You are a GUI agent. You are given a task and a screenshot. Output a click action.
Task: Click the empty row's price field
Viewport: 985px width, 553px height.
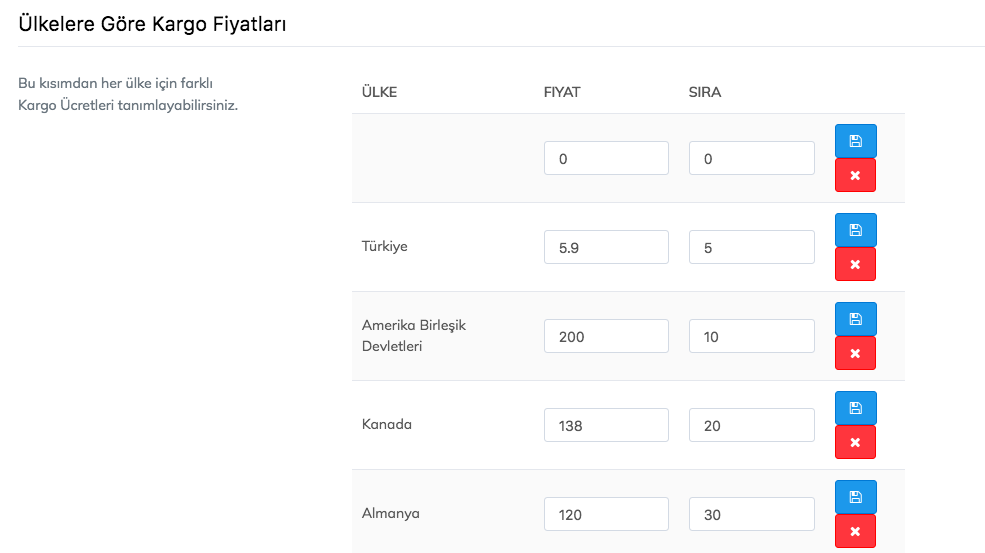click(606, 159)
